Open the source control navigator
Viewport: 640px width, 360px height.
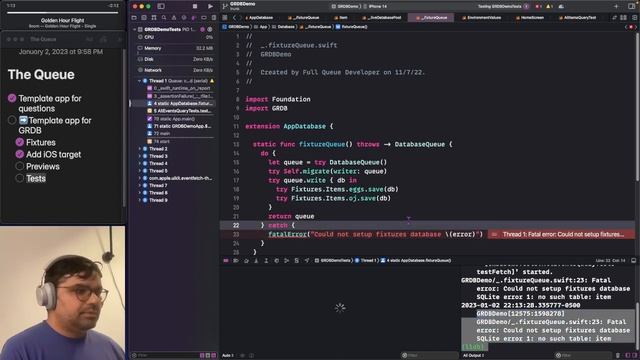144,18
